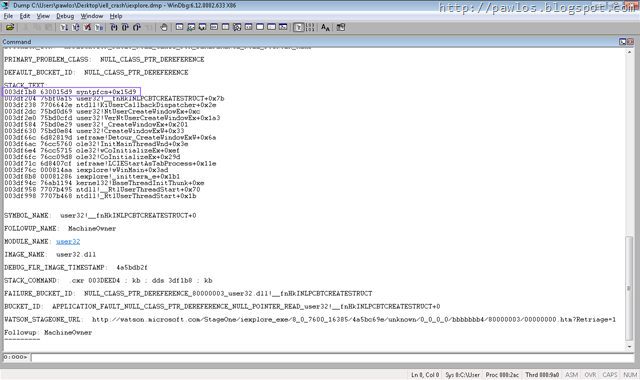640x380 pixels.
Task: Toggle Source mode off toolbar button
Action: [310, 27]
